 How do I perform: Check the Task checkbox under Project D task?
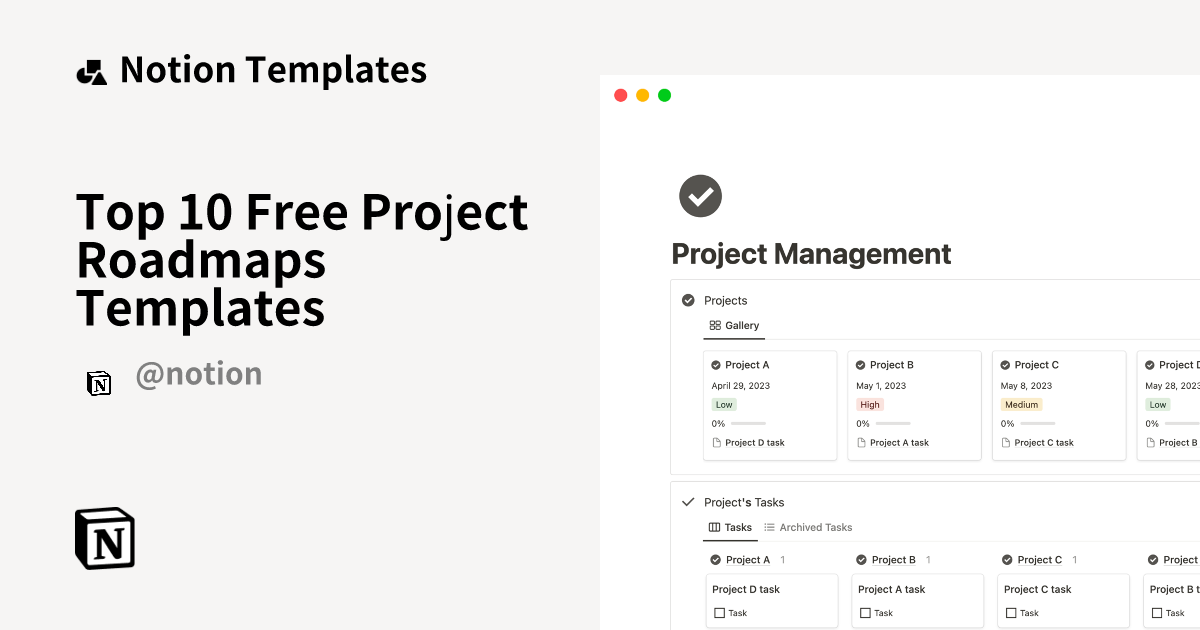tap(718, 612)
